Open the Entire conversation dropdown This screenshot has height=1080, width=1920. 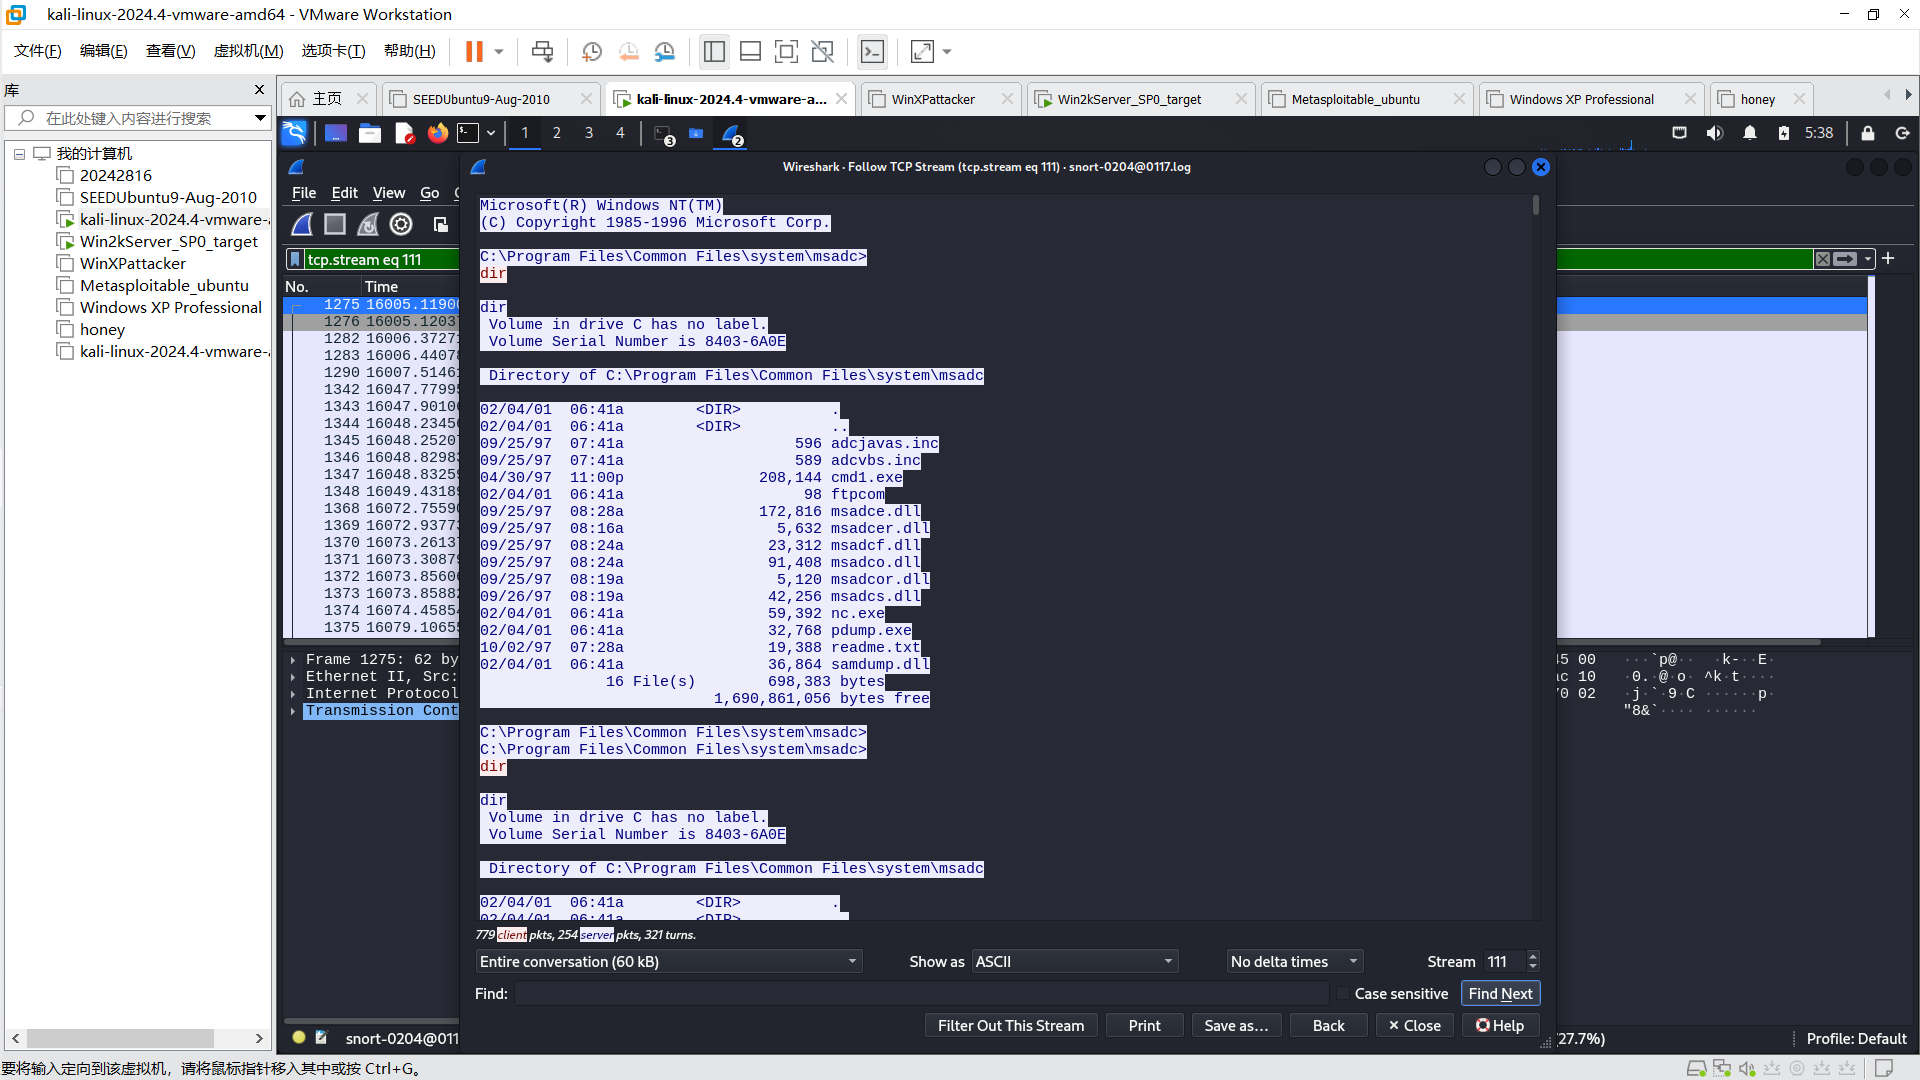[x=668, y=961]
